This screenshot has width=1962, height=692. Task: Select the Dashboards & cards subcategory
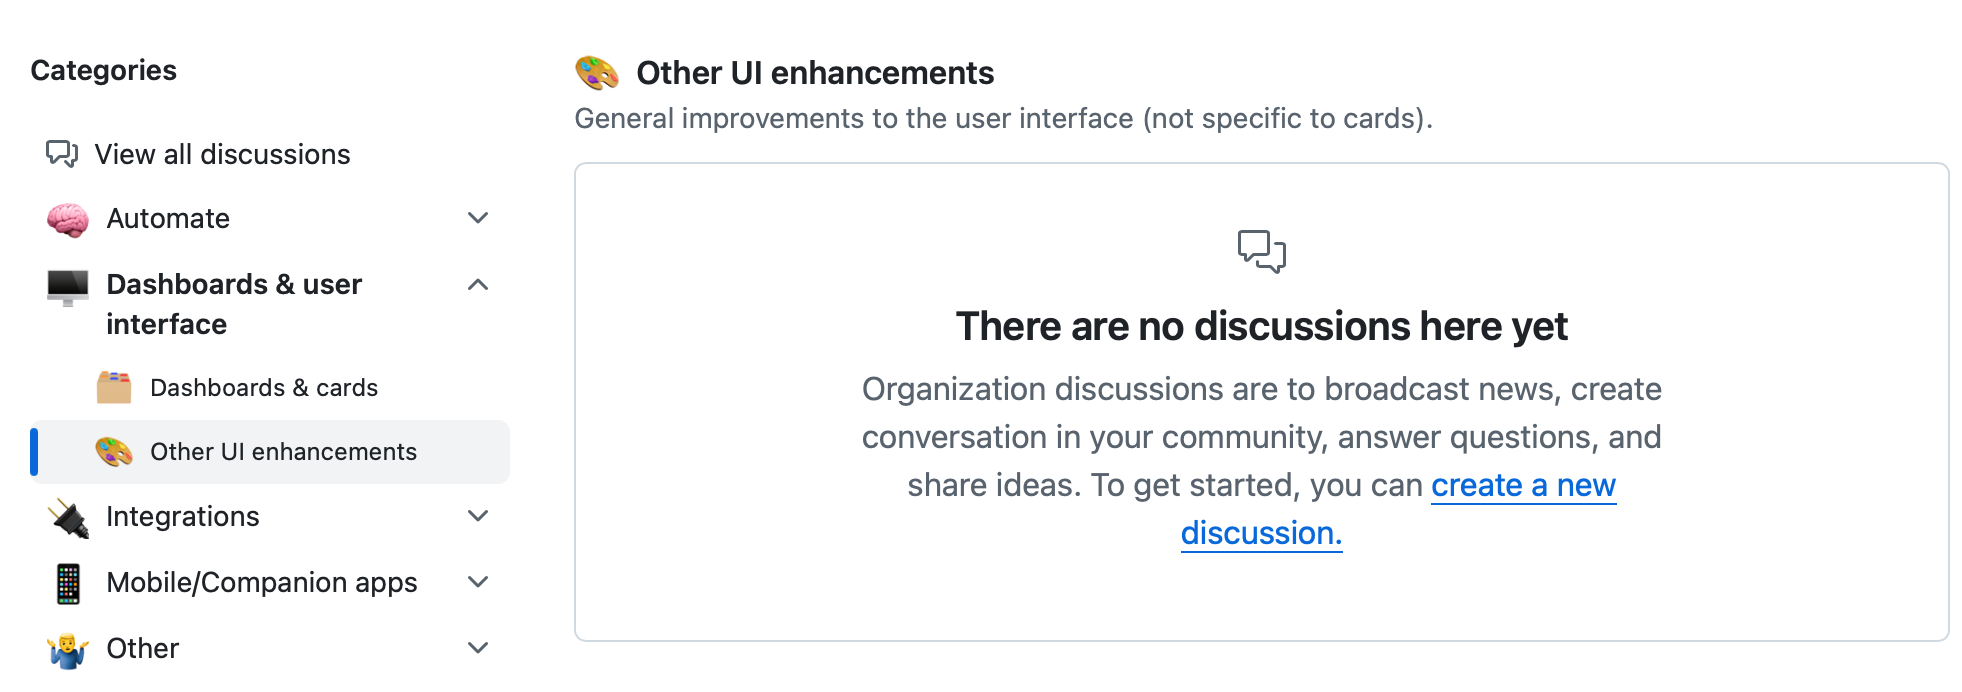tap(264, 388)
